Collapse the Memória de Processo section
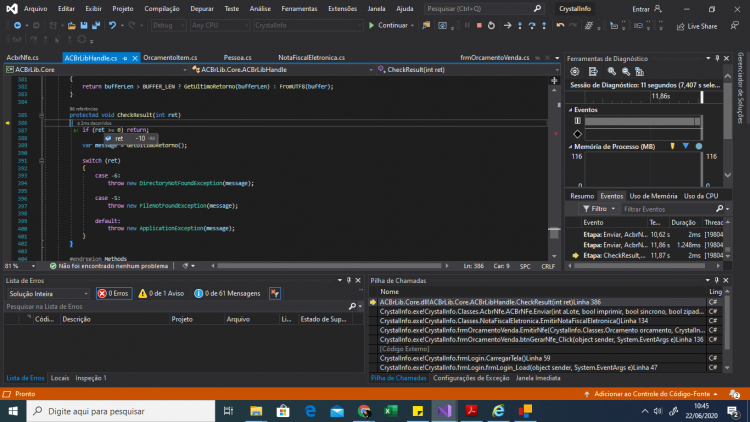The image size is (750, 422). click(571, 147)
